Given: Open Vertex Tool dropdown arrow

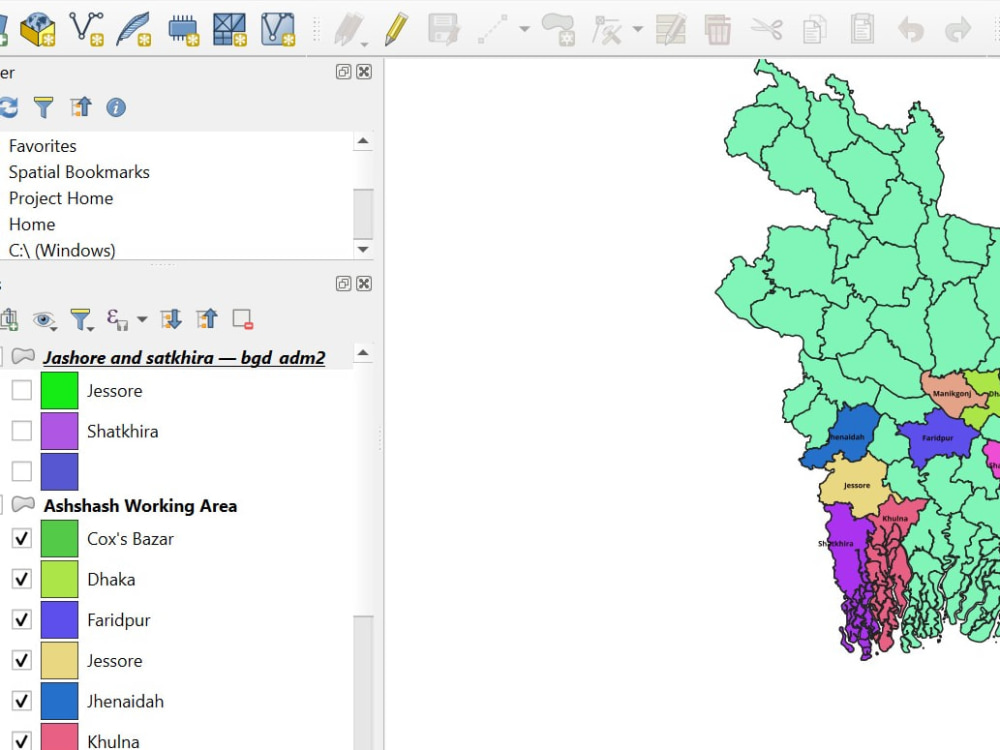Looking at the screenshot, I should point(637,29).
